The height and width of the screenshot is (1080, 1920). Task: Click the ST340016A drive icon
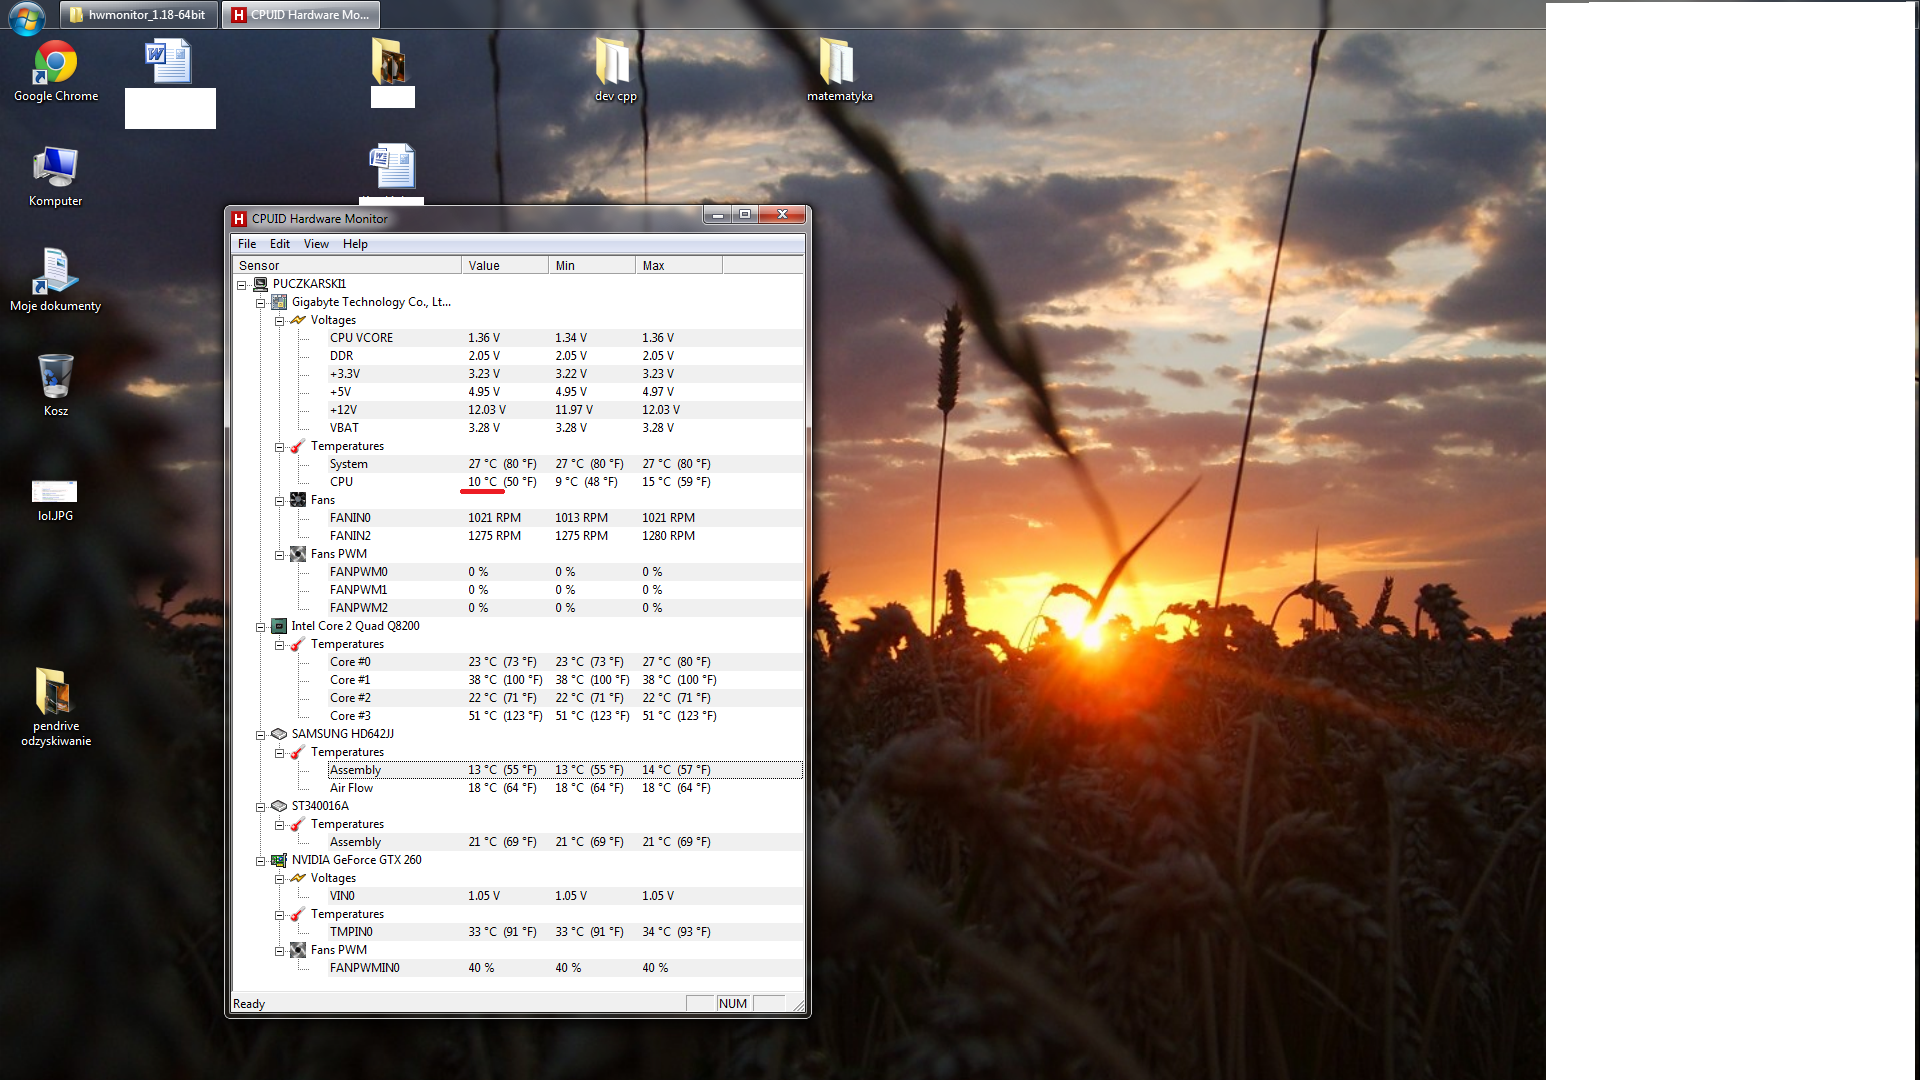point(279,806)
